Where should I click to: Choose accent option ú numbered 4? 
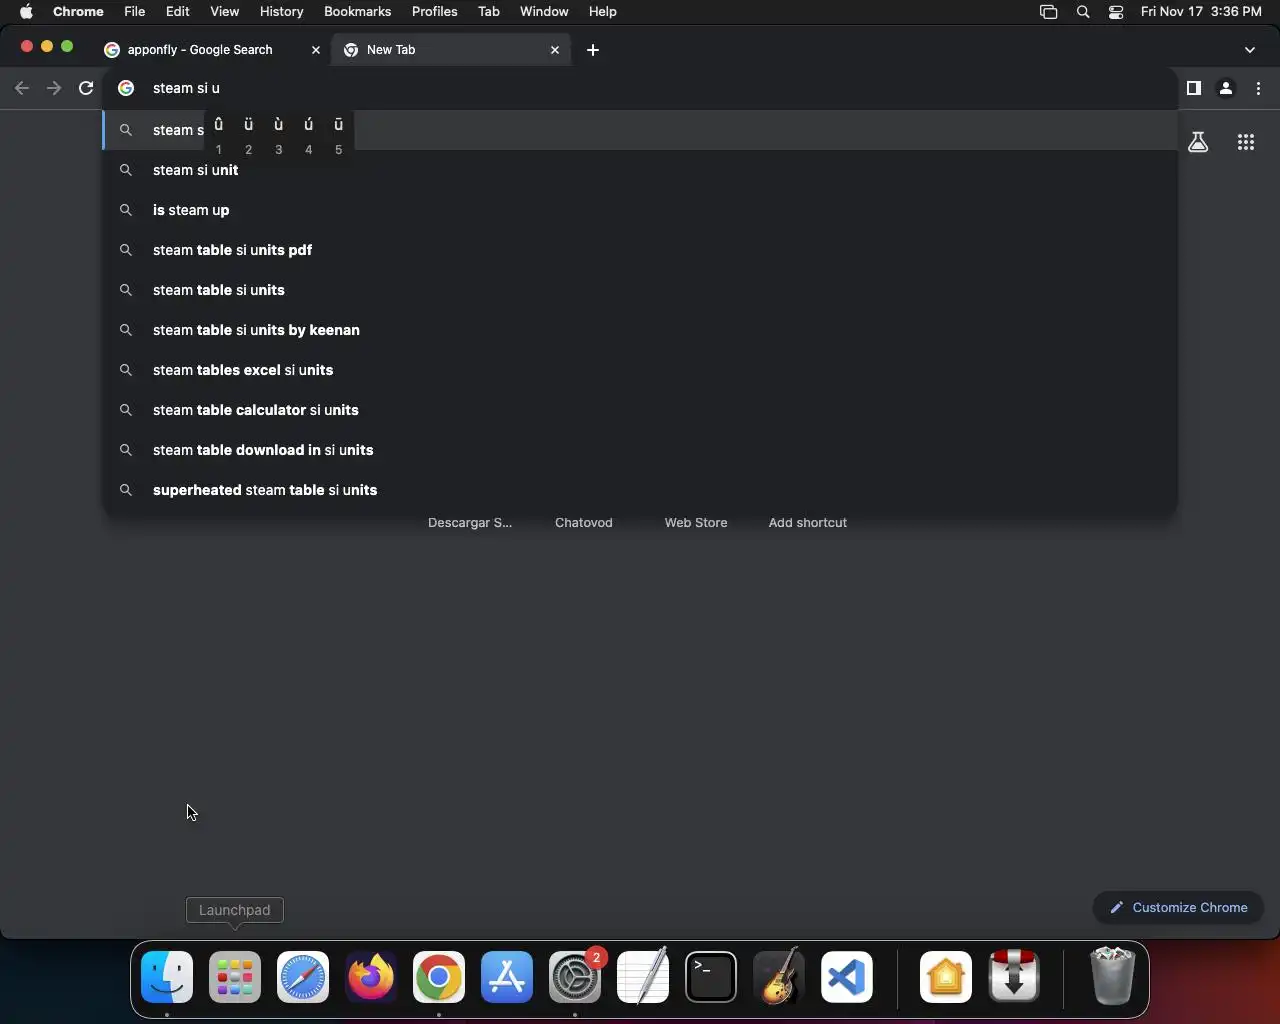(308, 135)
